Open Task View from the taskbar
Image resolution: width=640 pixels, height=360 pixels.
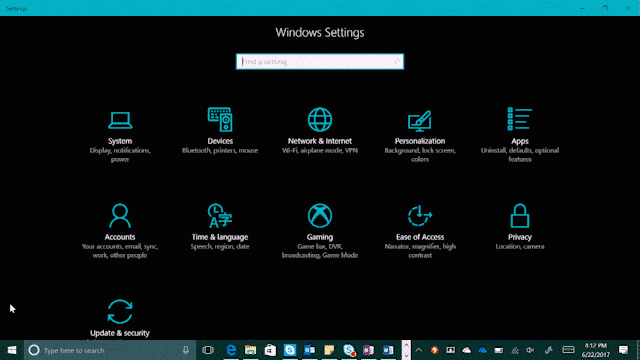[x=208, y=350]
